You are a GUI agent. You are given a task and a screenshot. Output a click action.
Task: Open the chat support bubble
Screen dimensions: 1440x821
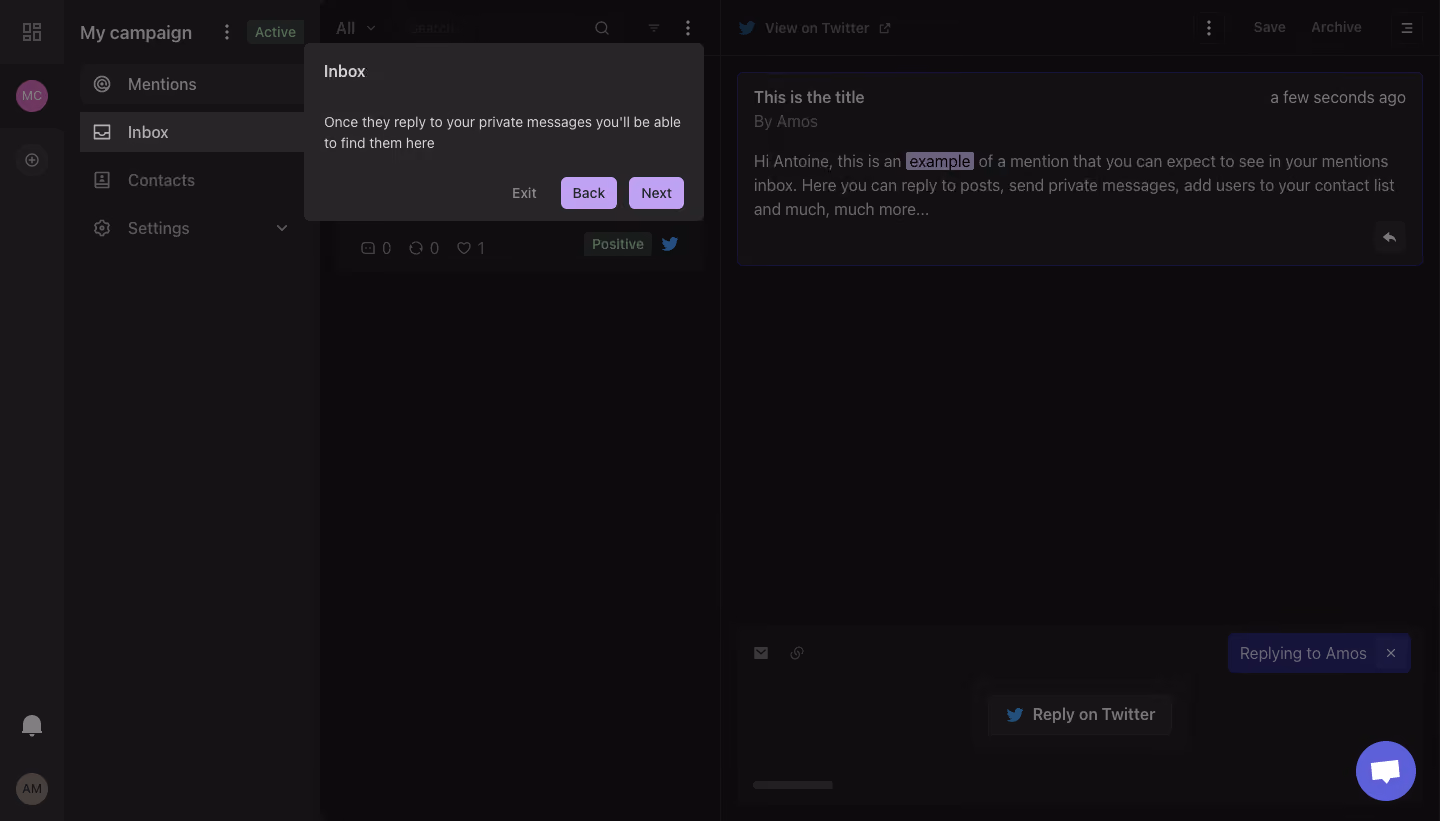coord(1386,771)
